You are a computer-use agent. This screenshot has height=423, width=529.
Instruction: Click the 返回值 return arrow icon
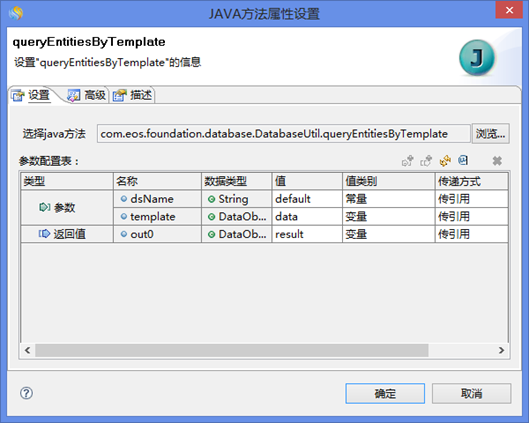click(44, 233)
